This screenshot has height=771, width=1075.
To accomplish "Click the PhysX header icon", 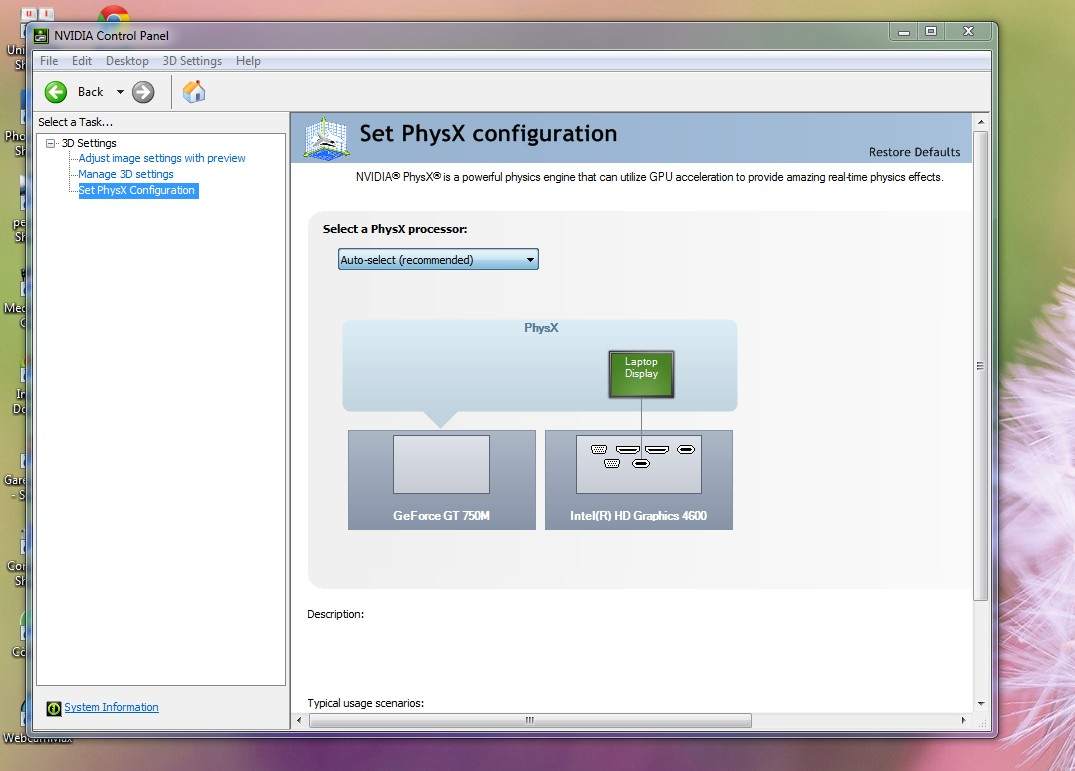I will (326, 138).
